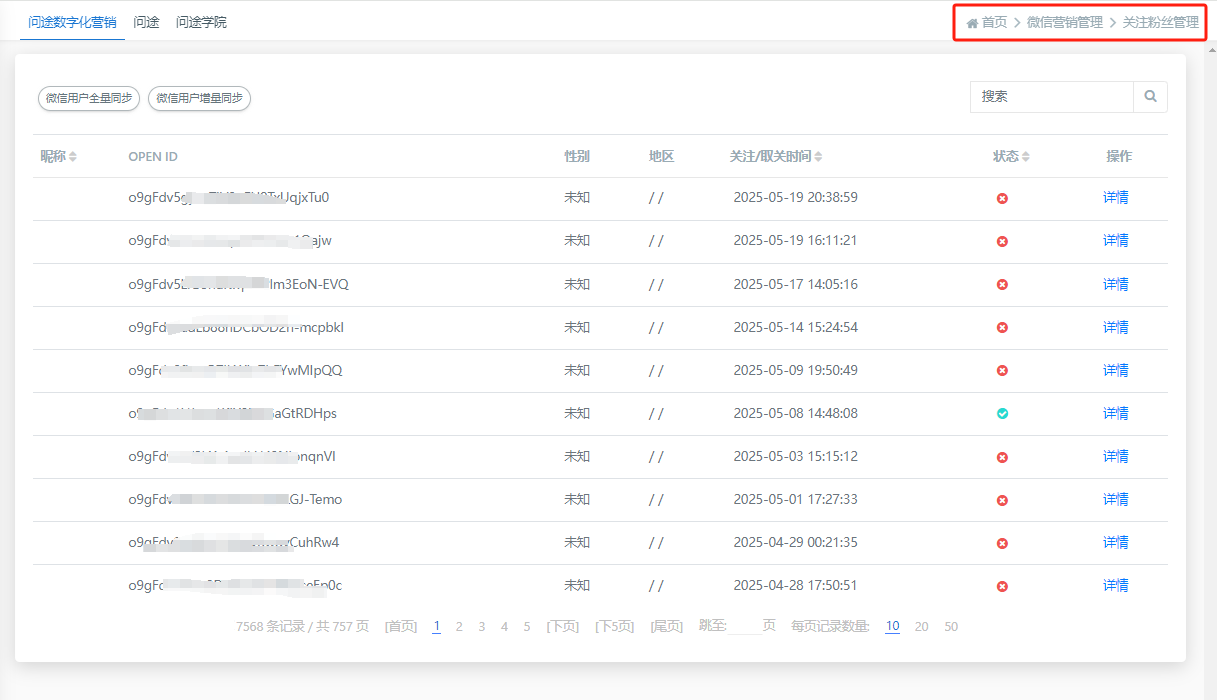The image size is (1217, 700).
Task: Click the 性别 column header
Action: (x=577, y=157)
